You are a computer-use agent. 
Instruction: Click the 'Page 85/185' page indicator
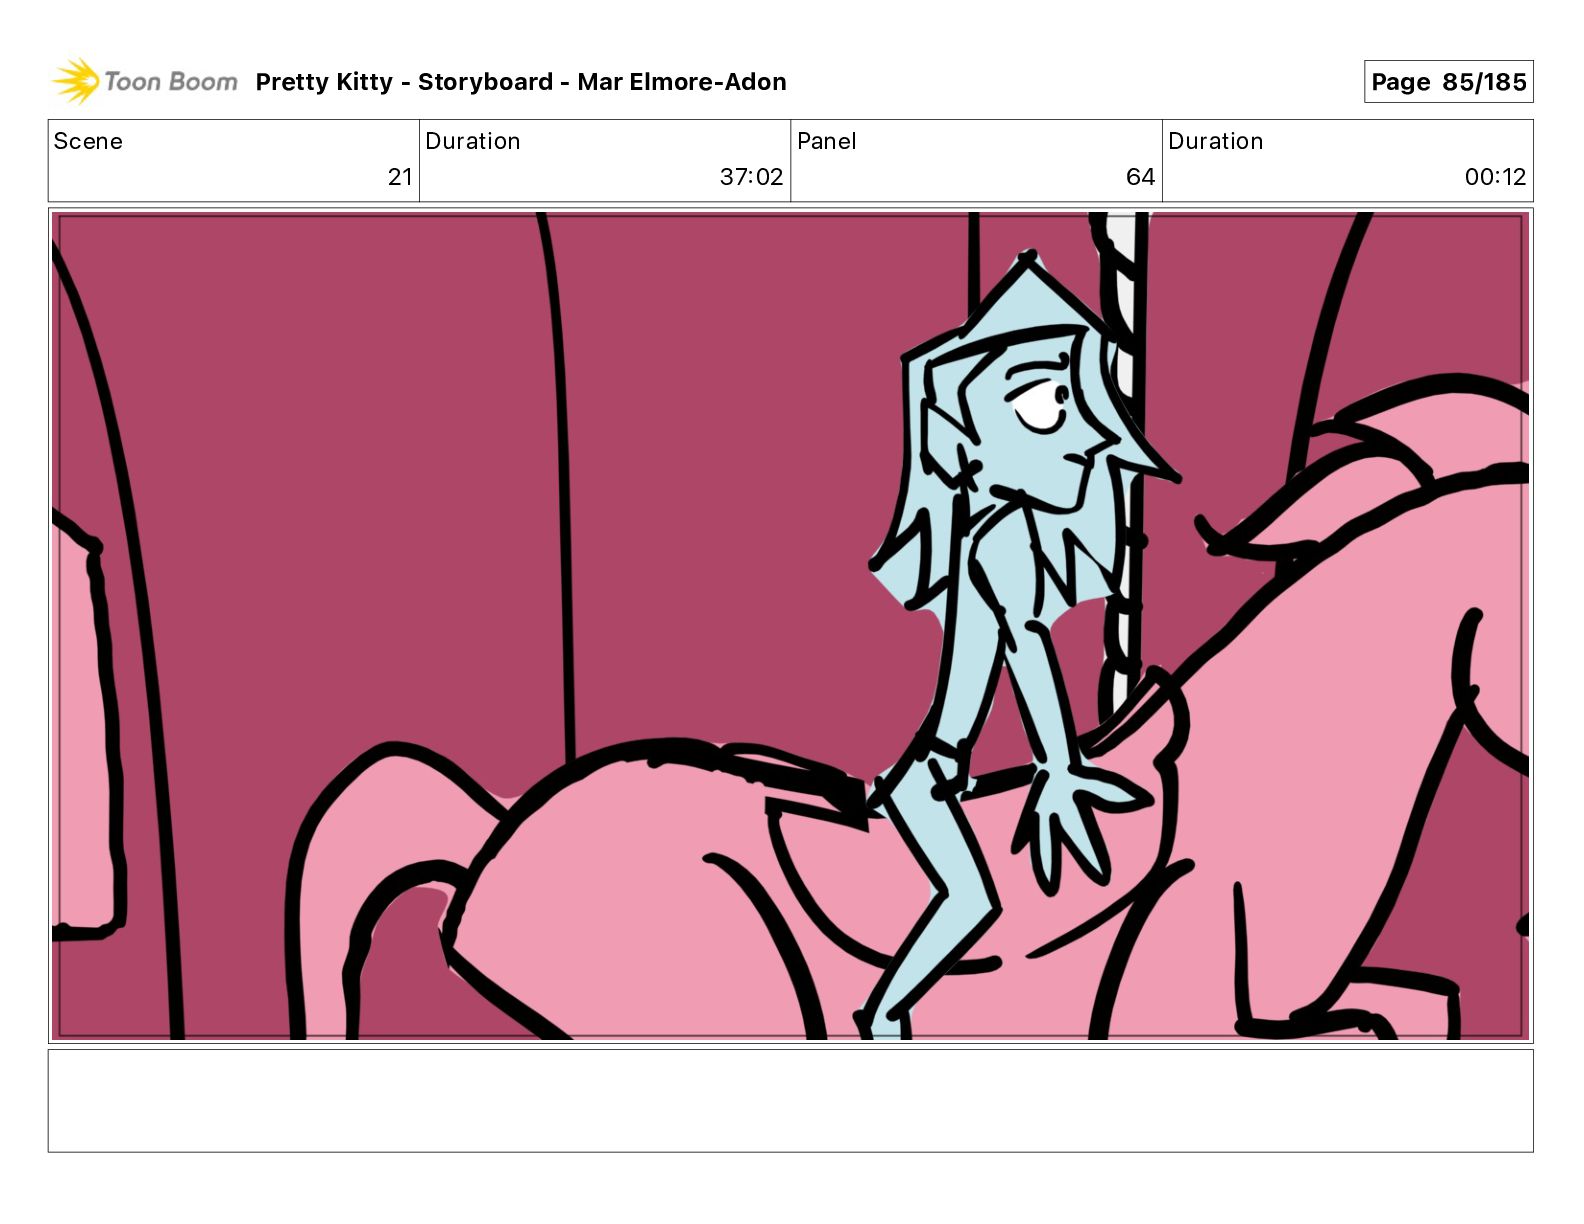click(1448, 82)
